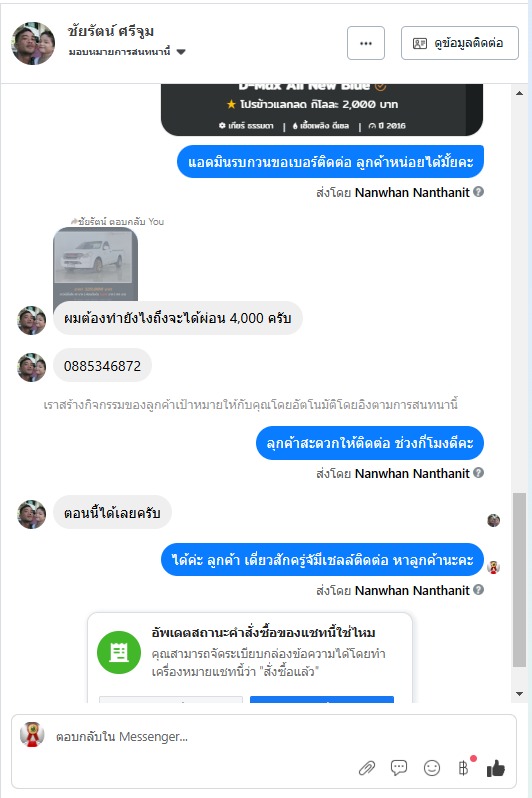Click scrollbar down arrow in chat
This screenshot has width=532, height=798.
pyautogui.click(x=519, y=694)
